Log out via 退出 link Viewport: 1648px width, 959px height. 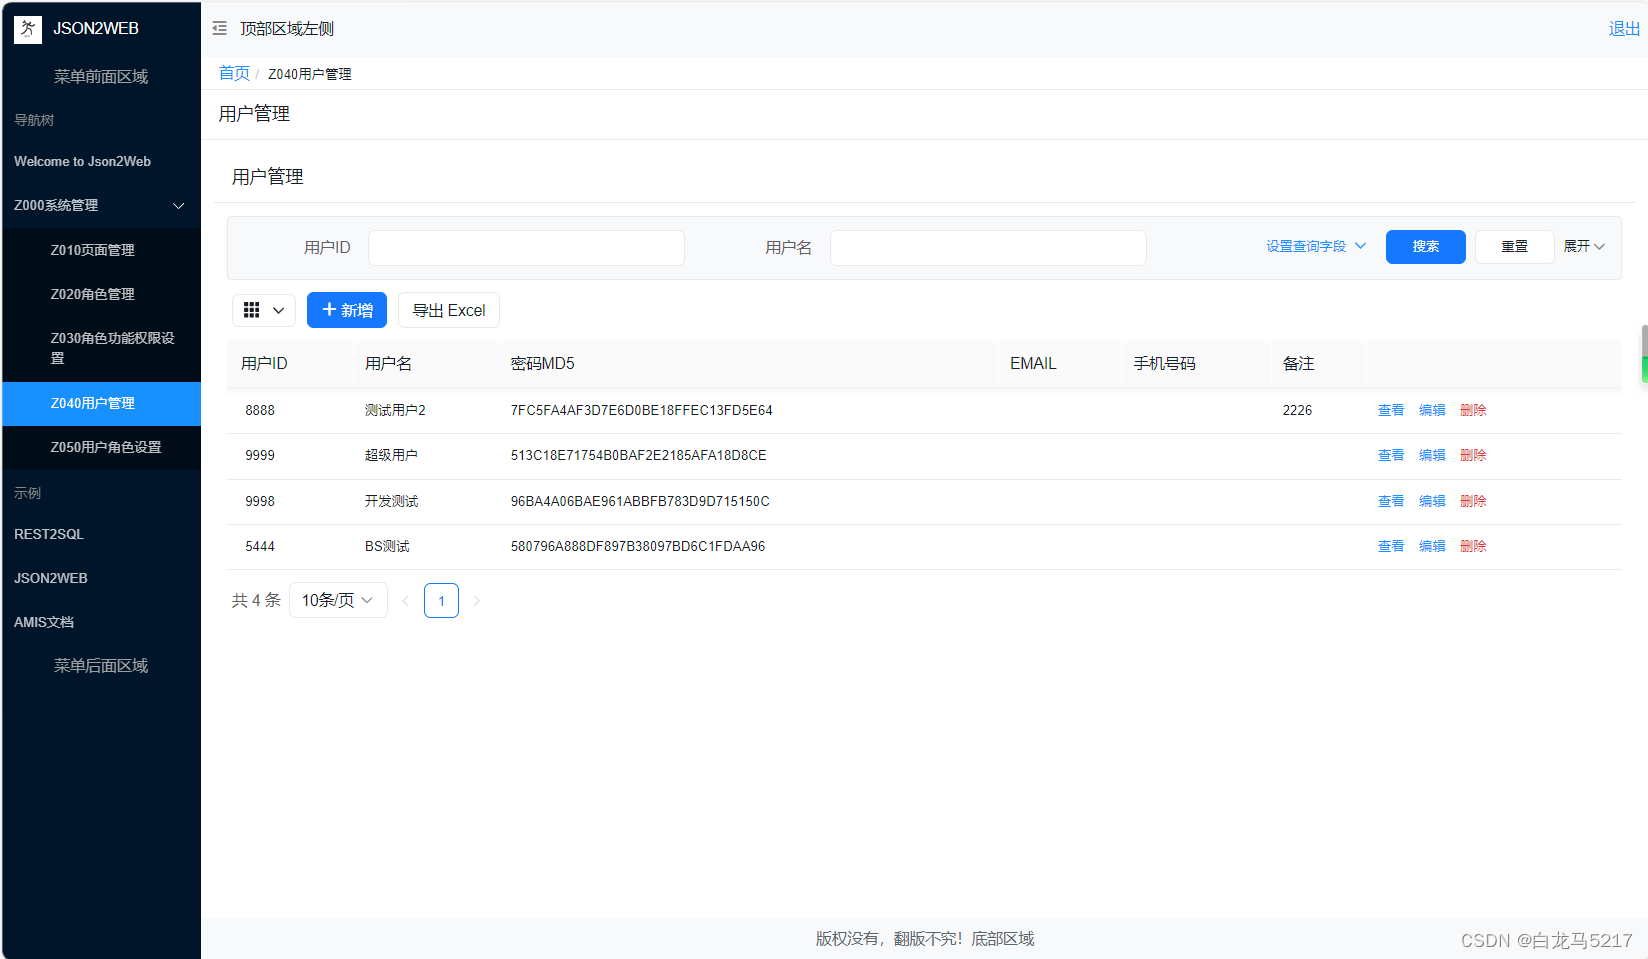(1624, 29)
